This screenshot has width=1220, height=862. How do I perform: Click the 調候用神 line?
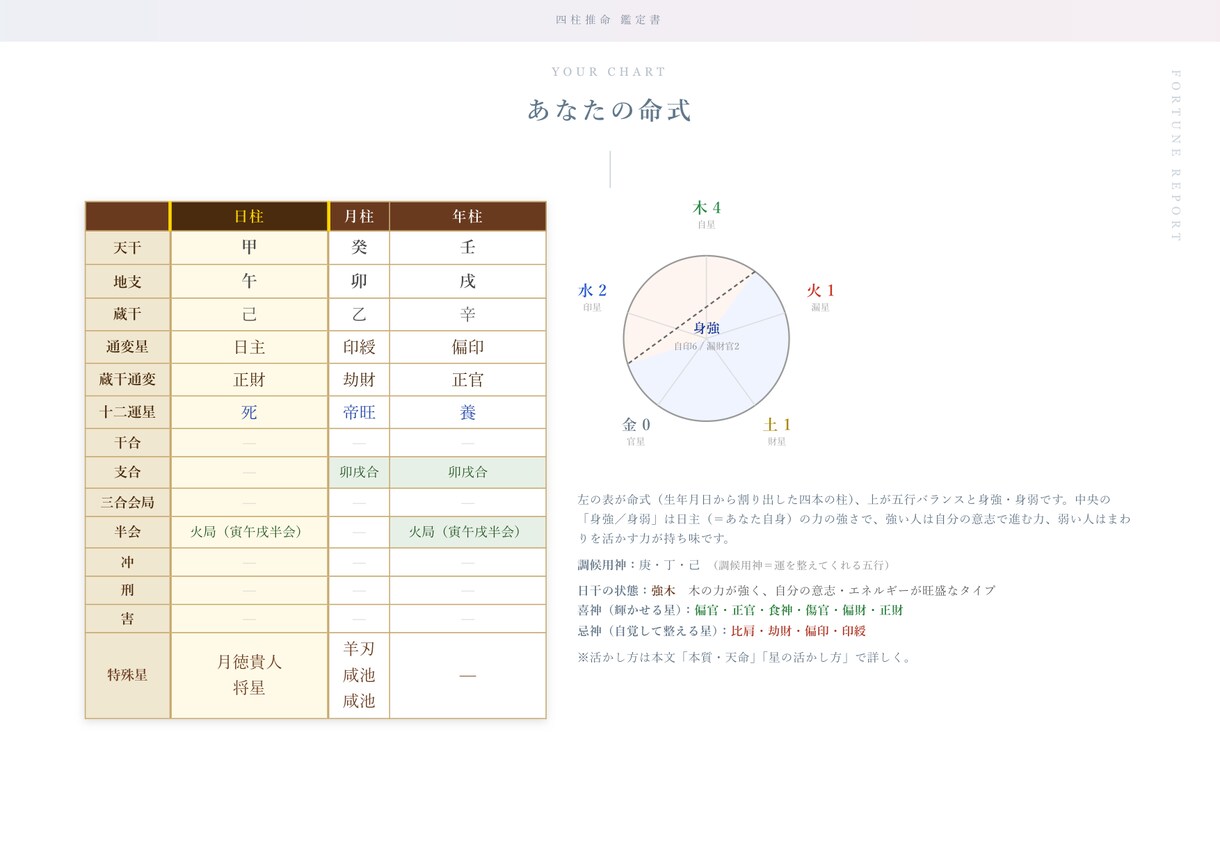coord(735,565)
